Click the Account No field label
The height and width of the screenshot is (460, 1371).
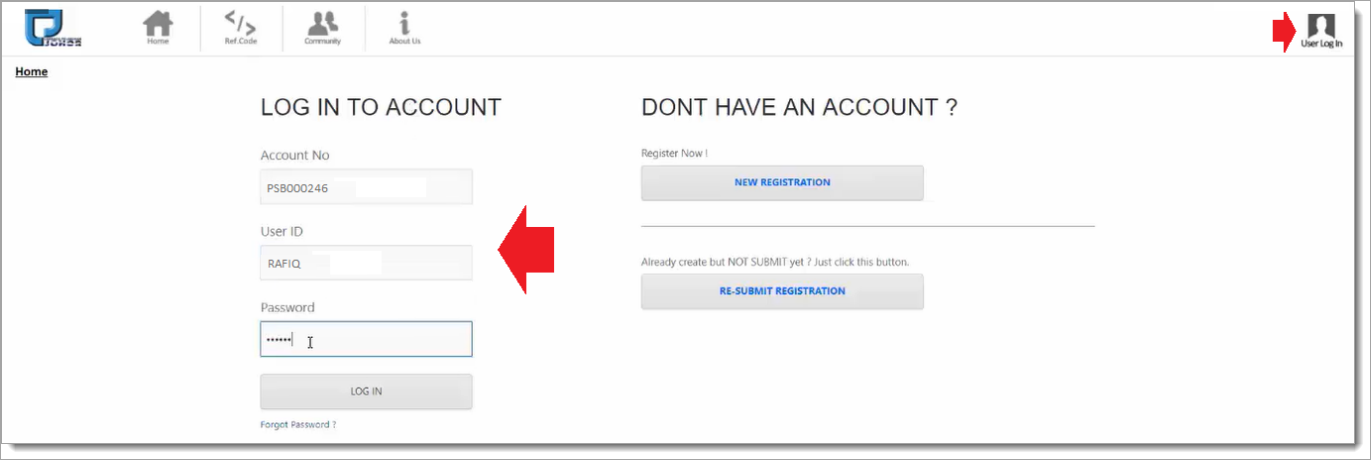point(294,155)
